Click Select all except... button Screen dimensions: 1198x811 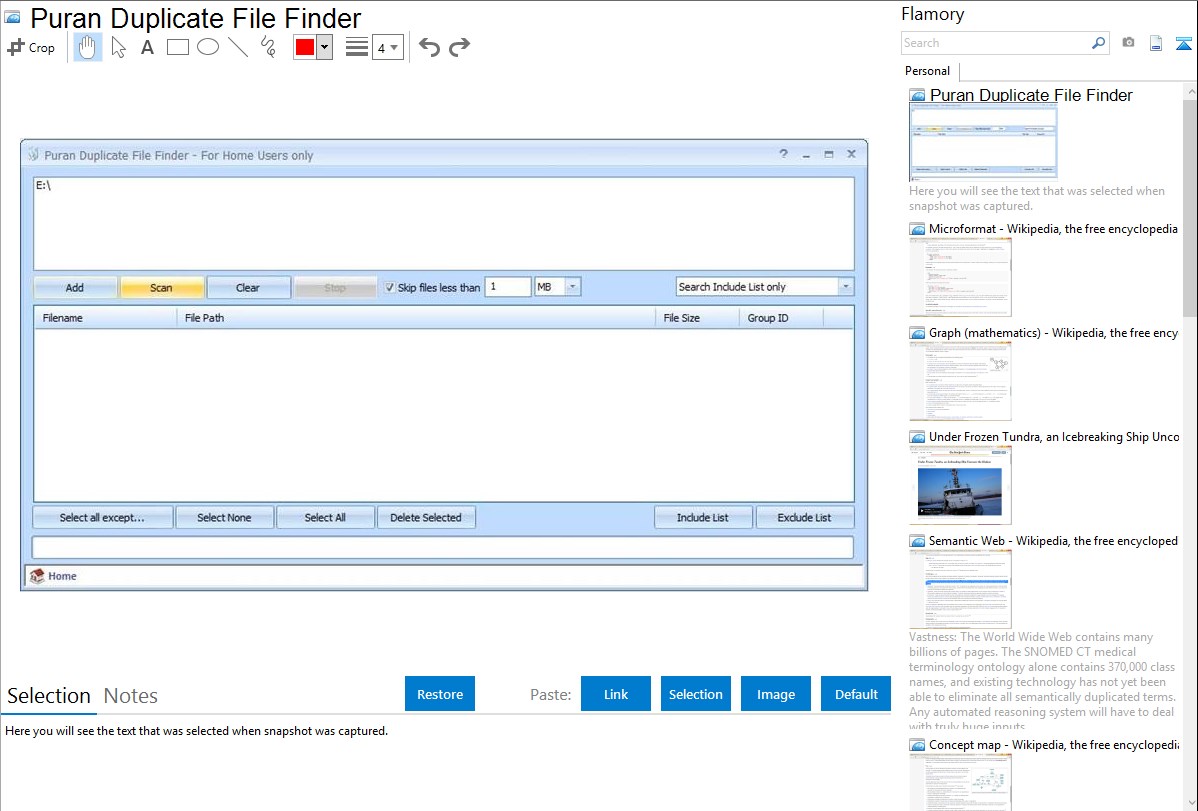click(102, 517)
